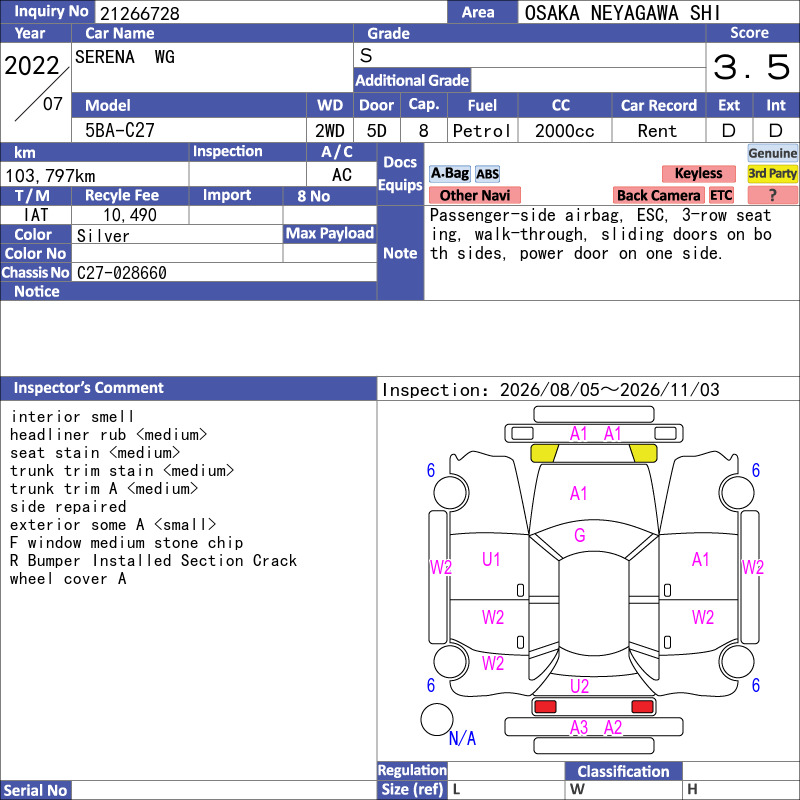The image size is (800, 800).
Task: Click the score value 3.5
Action: (x=751, y=67)
